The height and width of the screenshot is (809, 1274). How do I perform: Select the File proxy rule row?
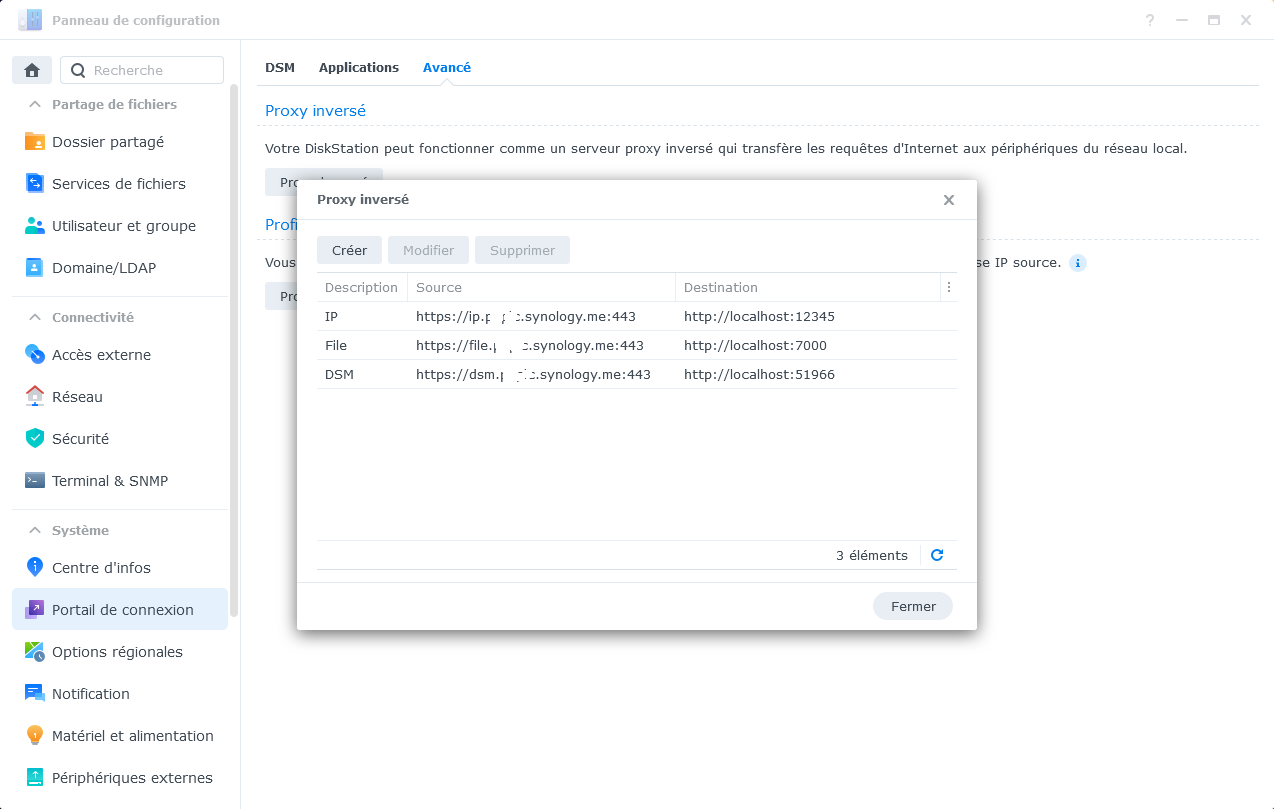tap(637, 345)
